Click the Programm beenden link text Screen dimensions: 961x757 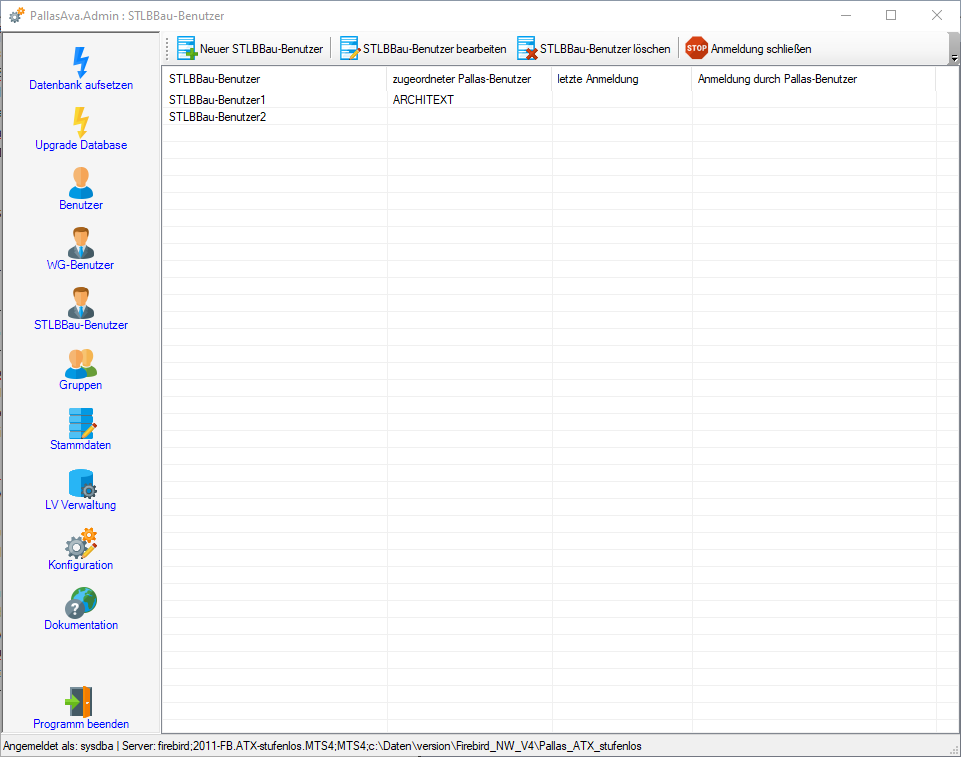coord(81,724)
